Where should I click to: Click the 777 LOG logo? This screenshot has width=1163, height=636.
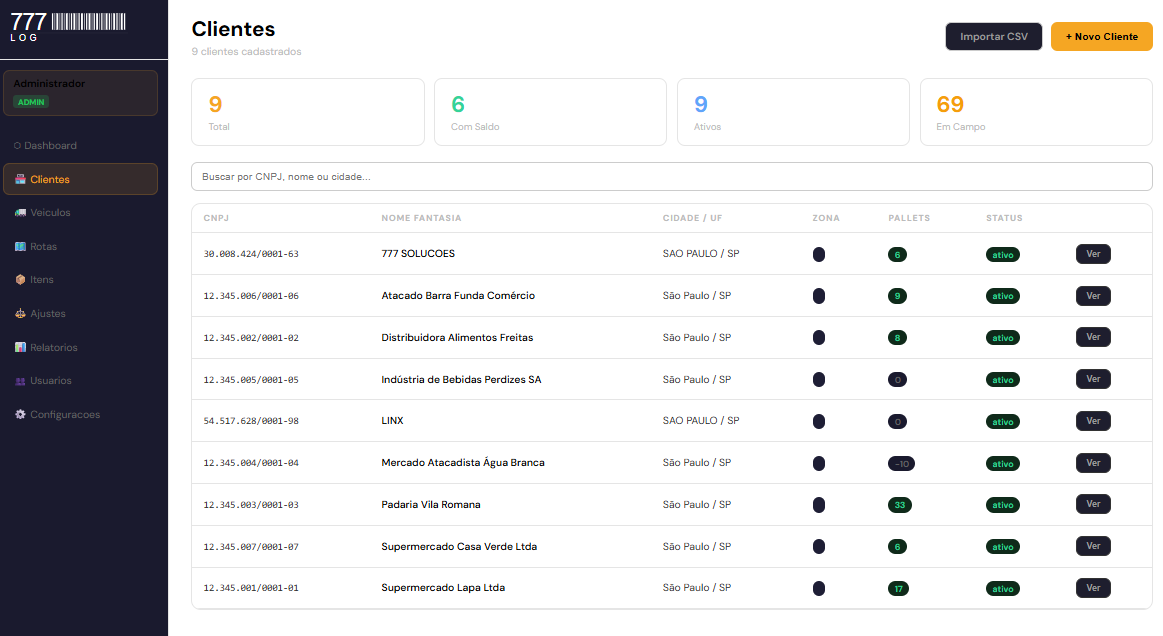68,27
